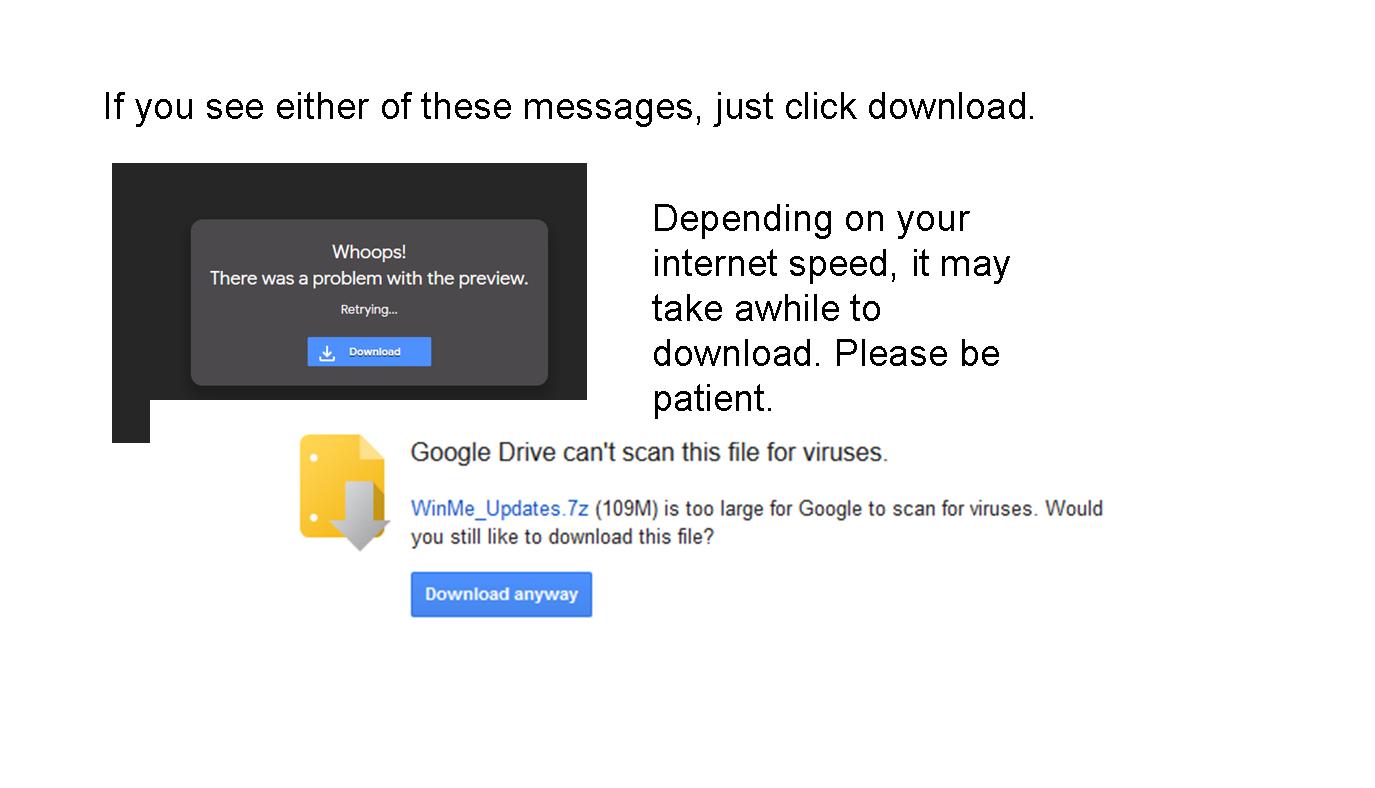
Task: Click the 'problem with the preview' message
Action: pos(369,278)
